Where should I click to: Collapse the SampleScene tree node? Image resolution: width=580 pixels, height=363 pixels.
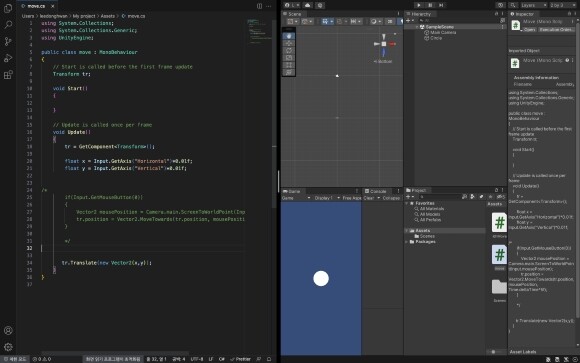pos(417,27)
